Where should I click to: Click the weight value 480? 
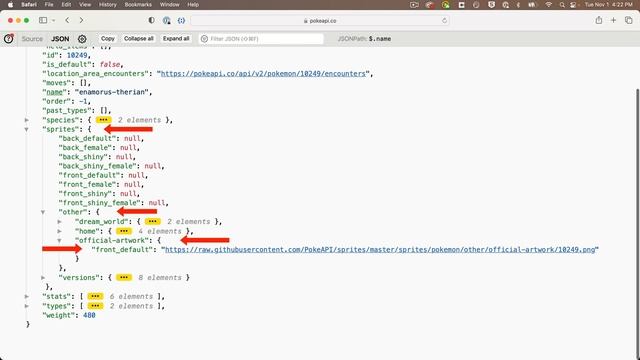(89, 316)
